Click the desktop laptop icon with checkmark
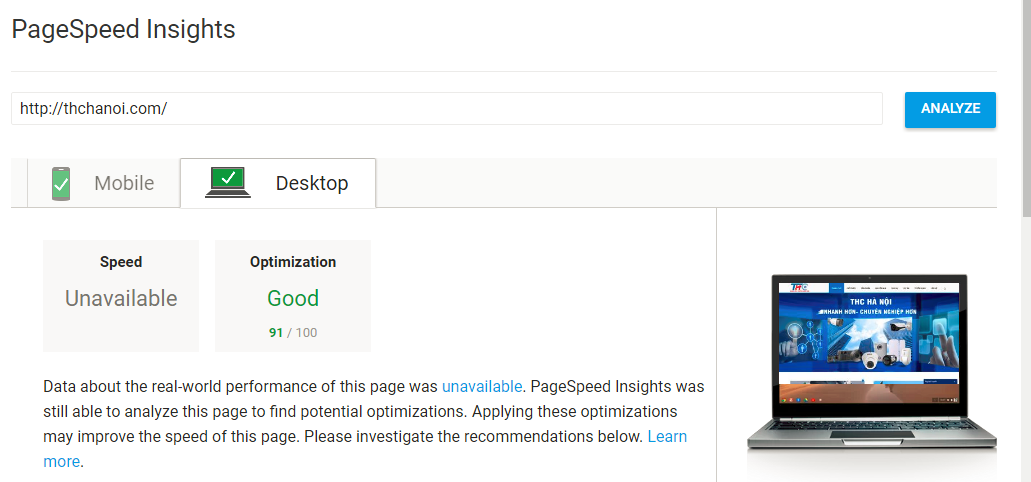This screenshot has height=482, width=1031. click(x=228, y=183)
